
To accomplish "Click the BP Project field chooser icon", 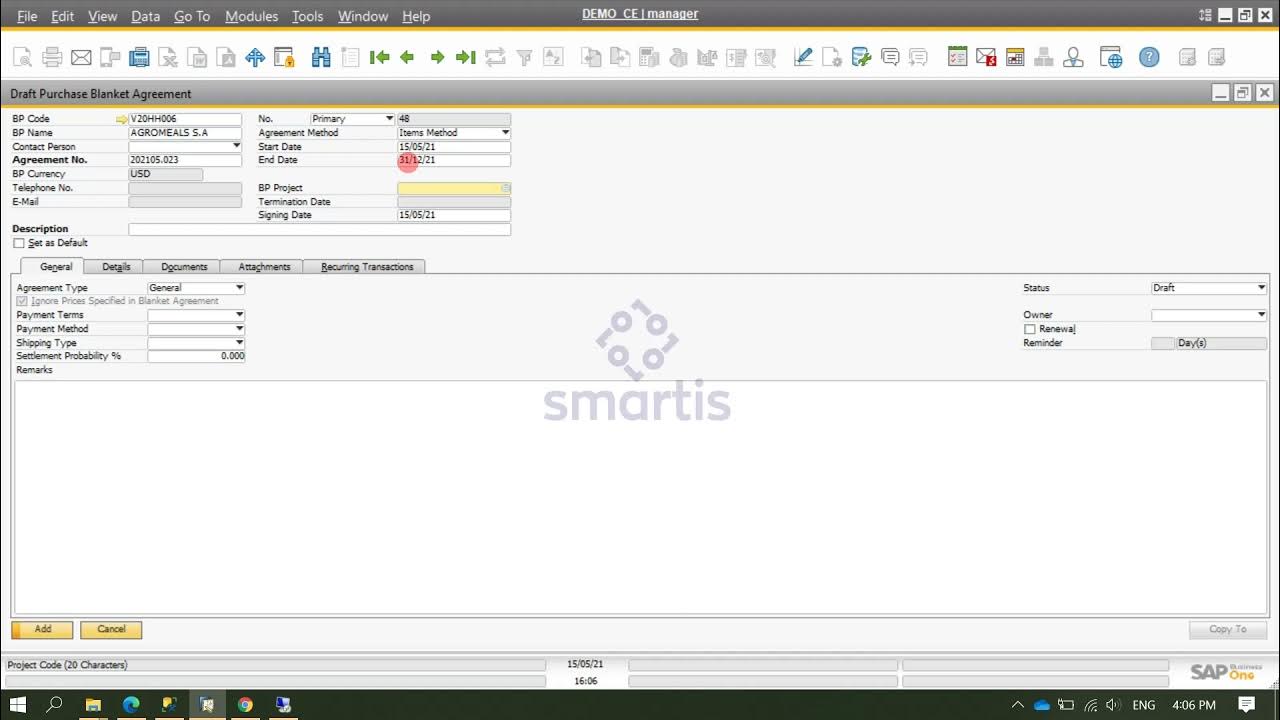I will coord(506,188).
